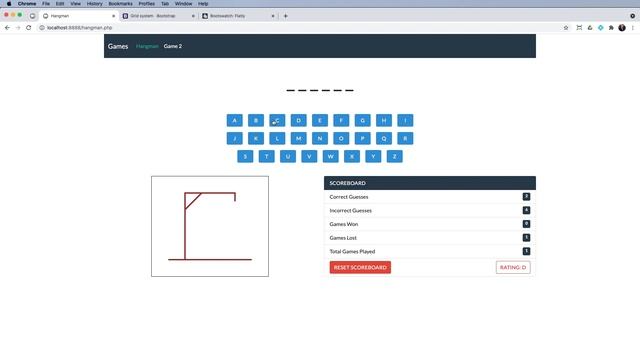Click the Rating: D badge
Image resolution: width=640 pixels, height=360 pixels.
coord(513,267)
